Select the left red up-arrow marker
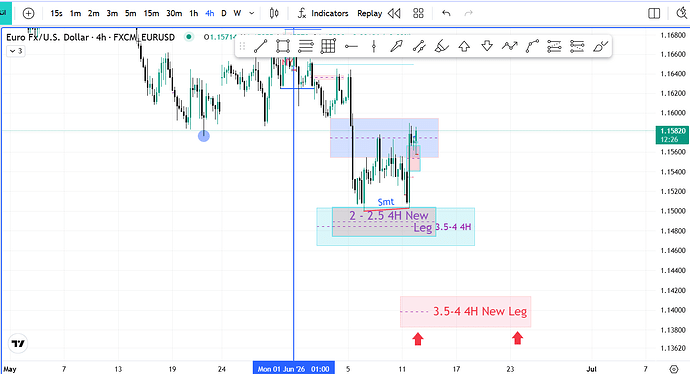 418,339
